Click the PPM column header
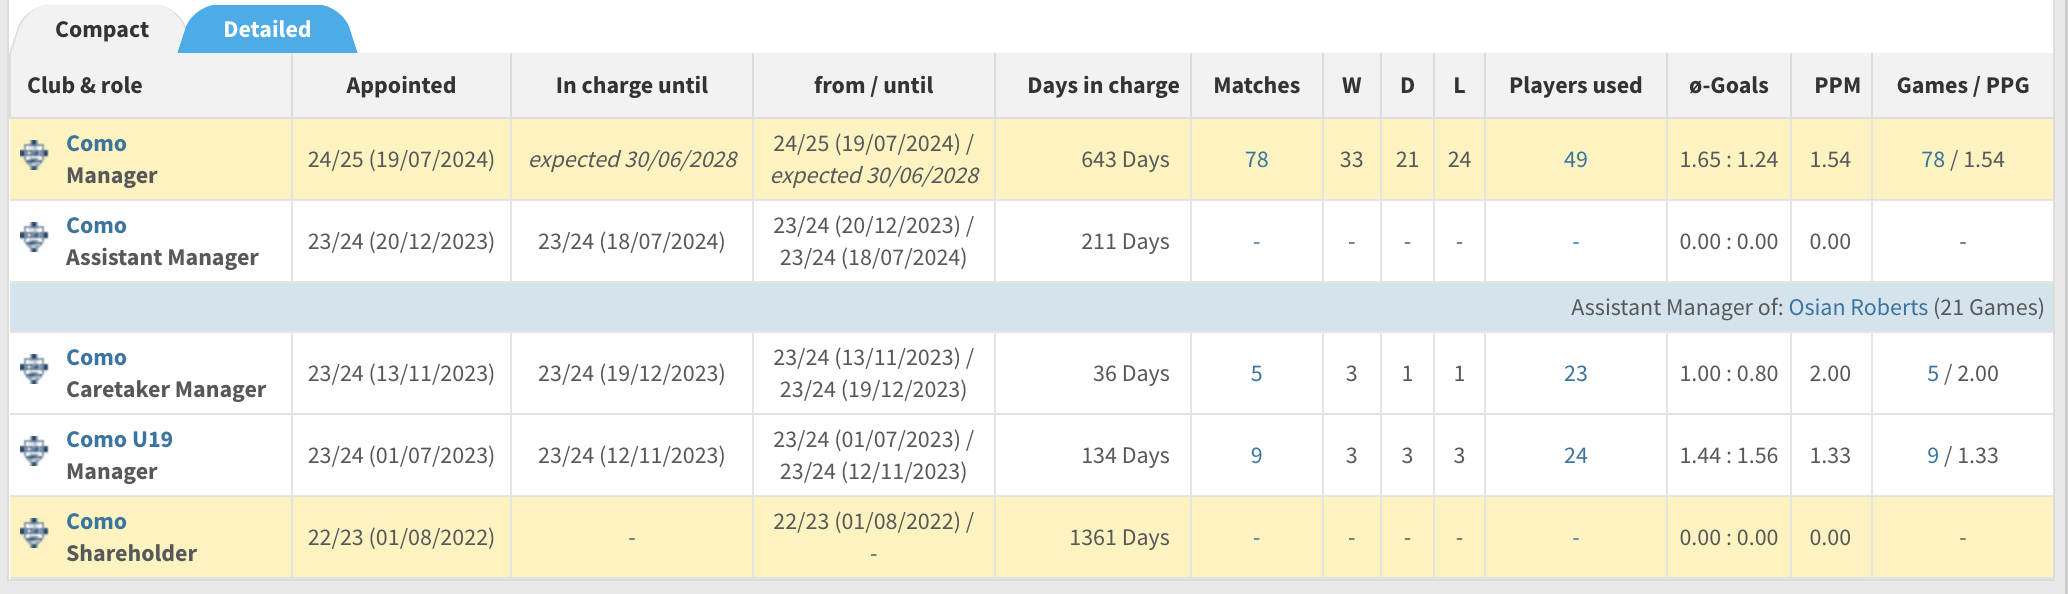Screen dimensions: 2068x594 pos(1837,86)
